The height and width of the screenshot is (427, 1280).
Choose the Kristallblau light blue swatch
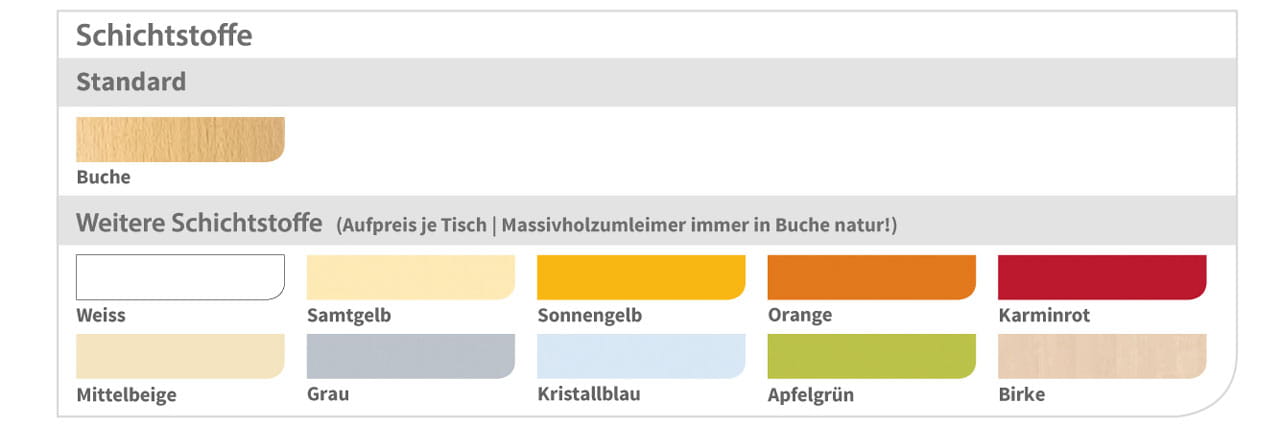pos(641,356)
